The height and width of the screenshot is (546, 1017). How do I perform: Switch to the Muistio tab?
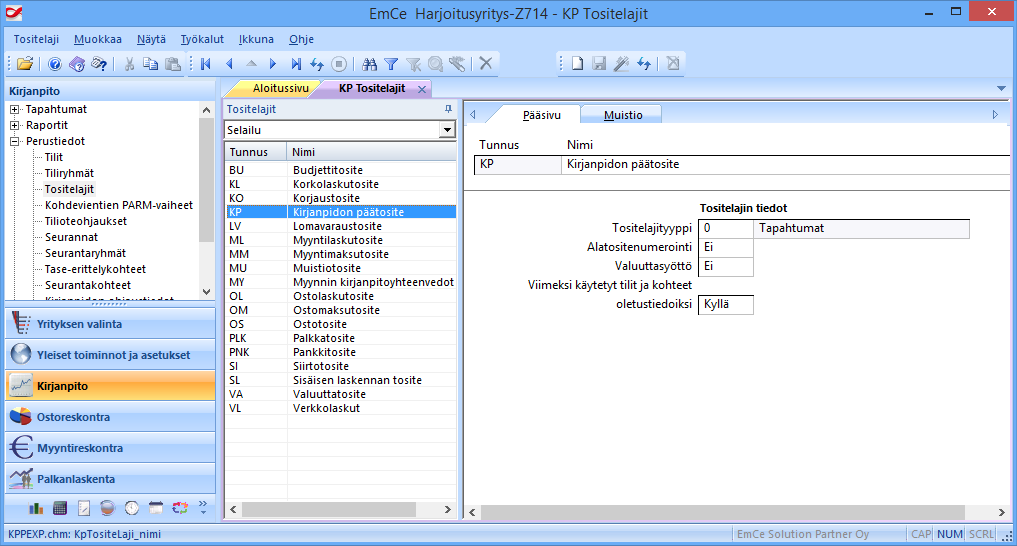tap(623, 115)
